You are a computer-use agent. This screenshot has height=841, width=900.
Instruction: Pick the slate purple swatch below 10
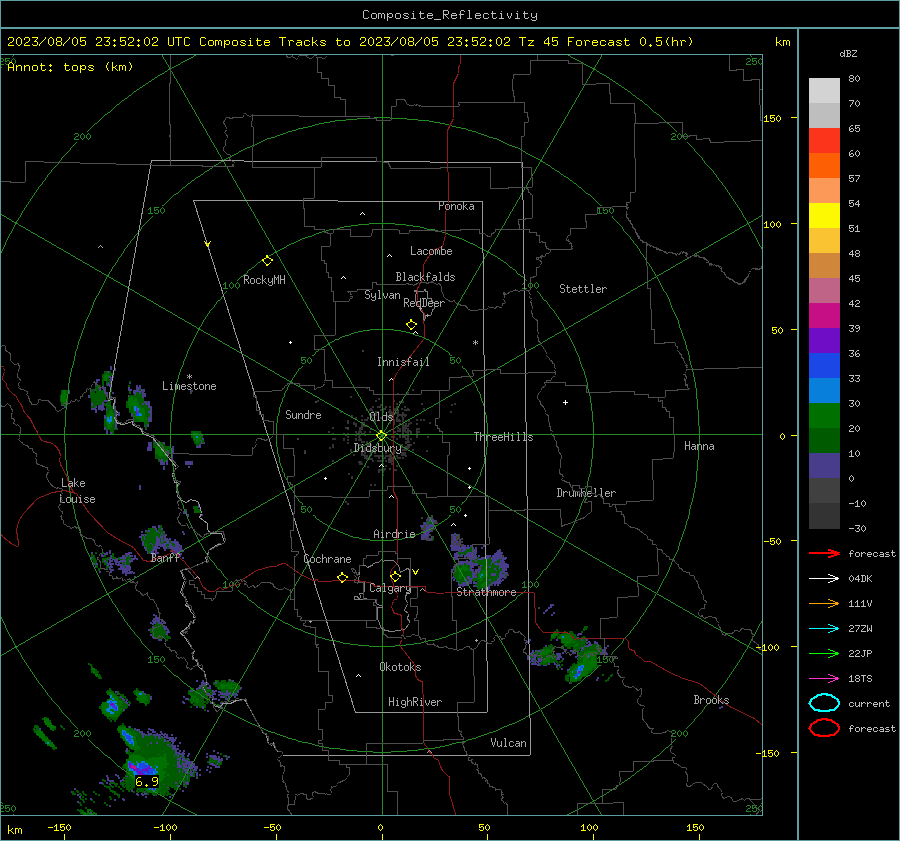(824, 466)
